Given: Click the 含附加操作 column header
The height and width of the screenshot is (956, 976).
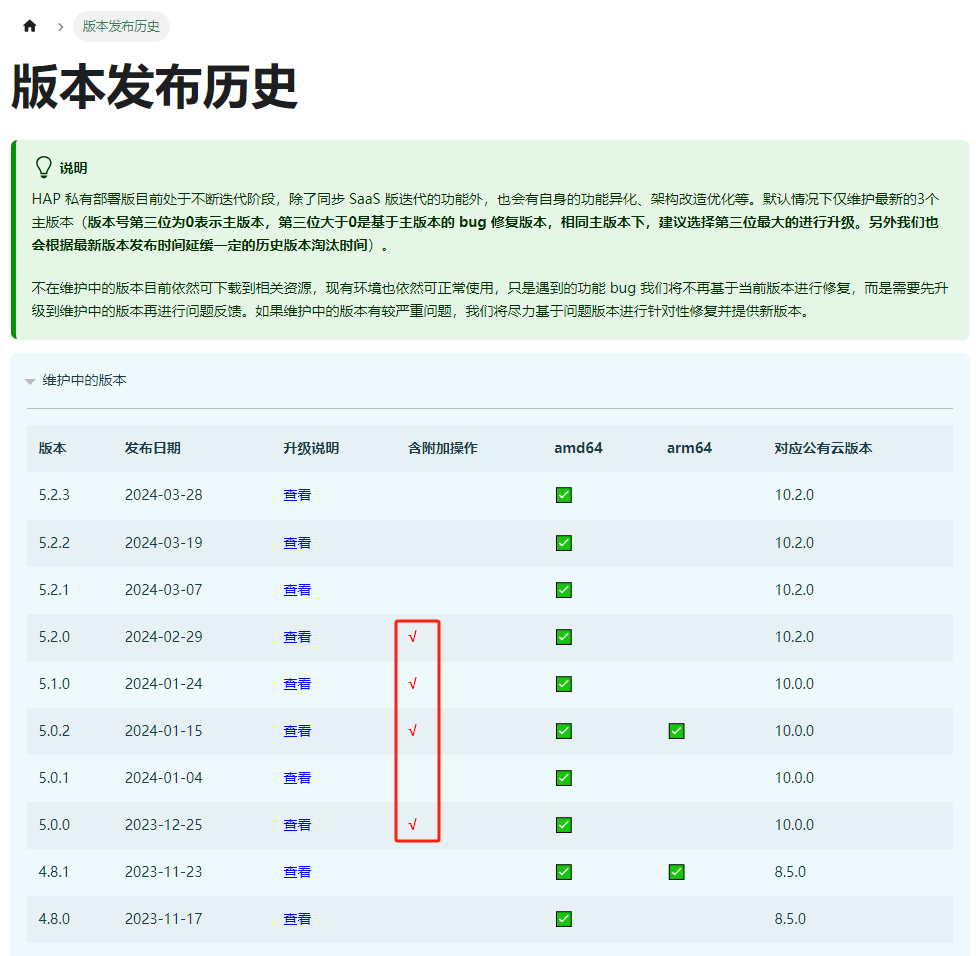Looking at the screenshot, I should pyautogui.click(x=442, y=448).
